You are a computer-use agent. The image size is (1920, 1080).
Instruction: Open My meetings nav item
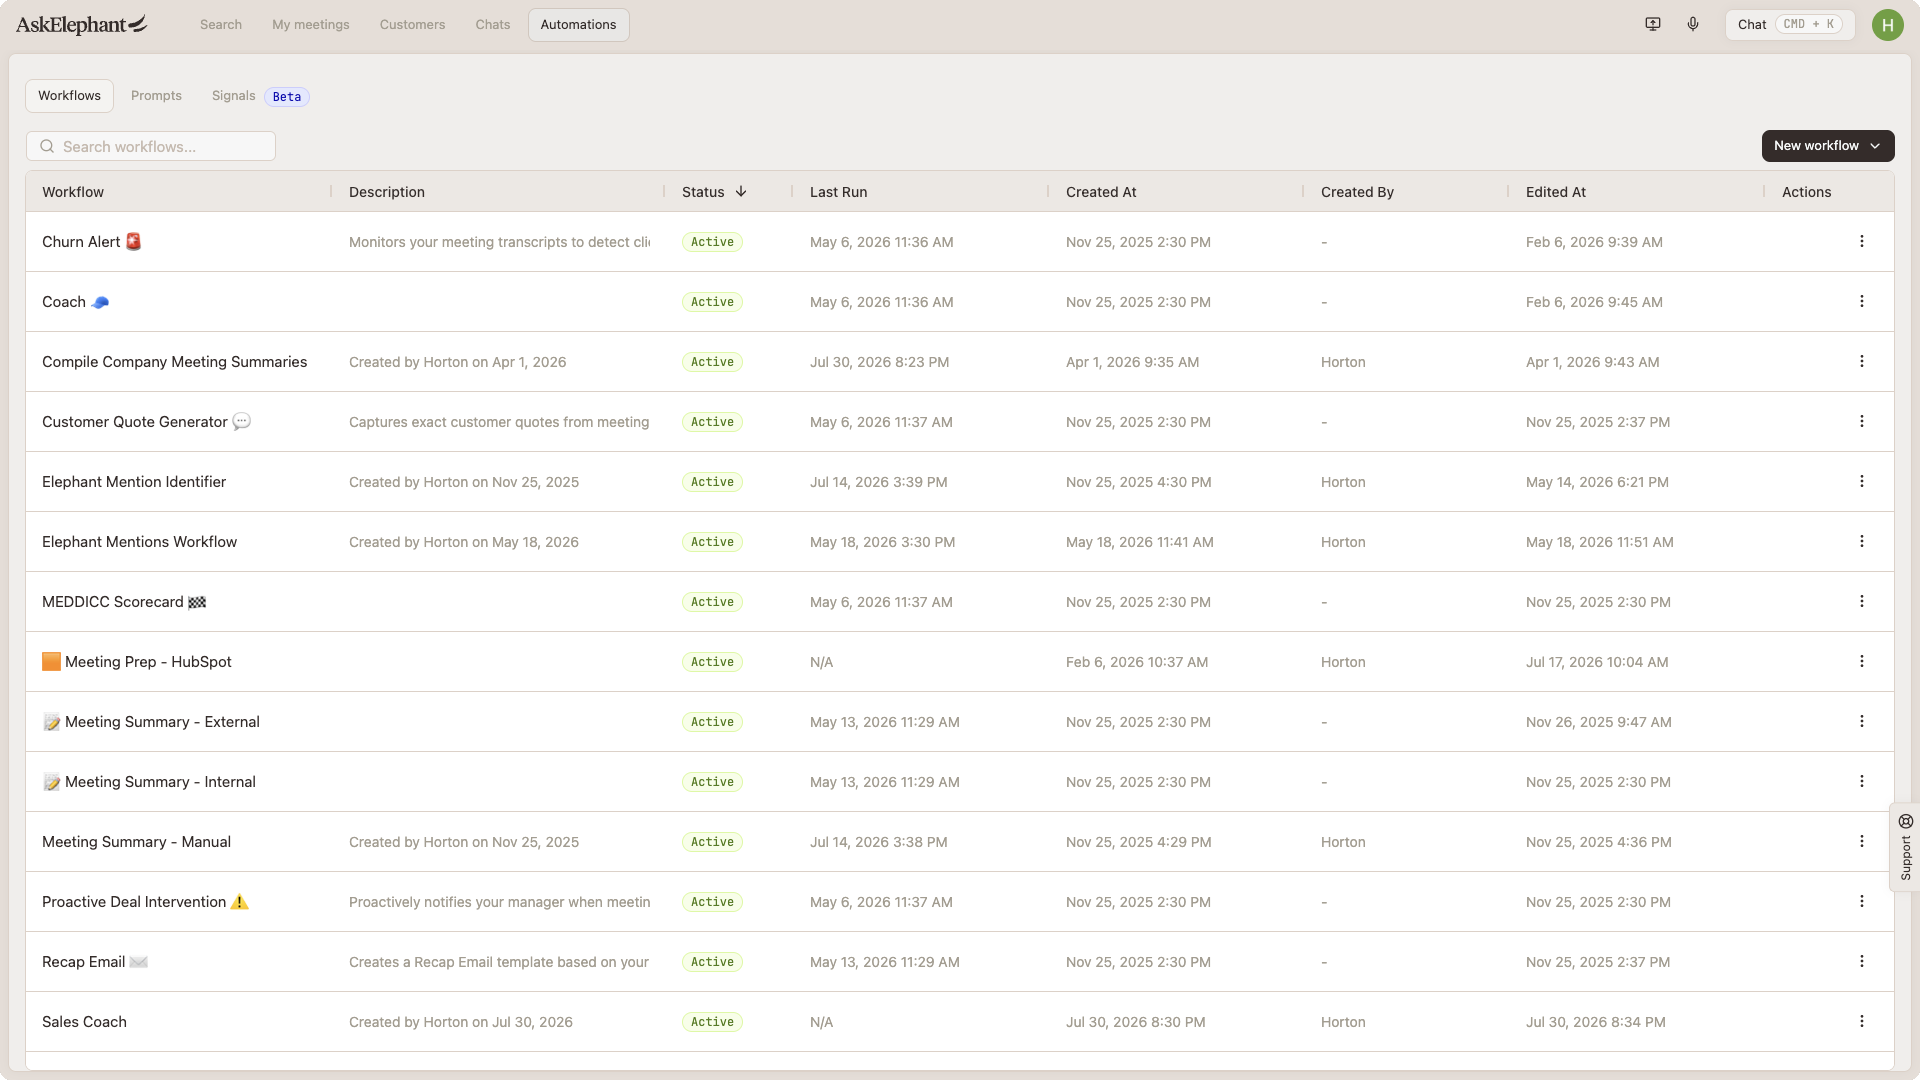(311, 25)
